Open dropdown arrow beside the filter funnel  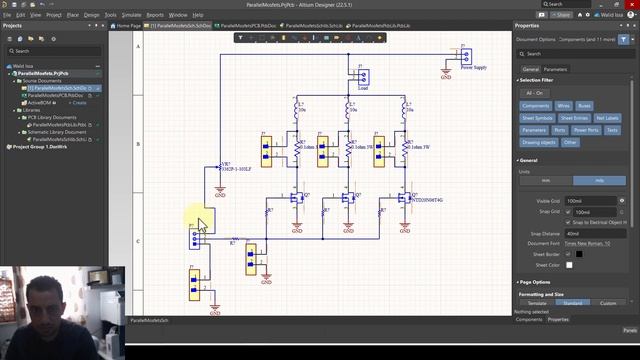[x=633, y=40]
